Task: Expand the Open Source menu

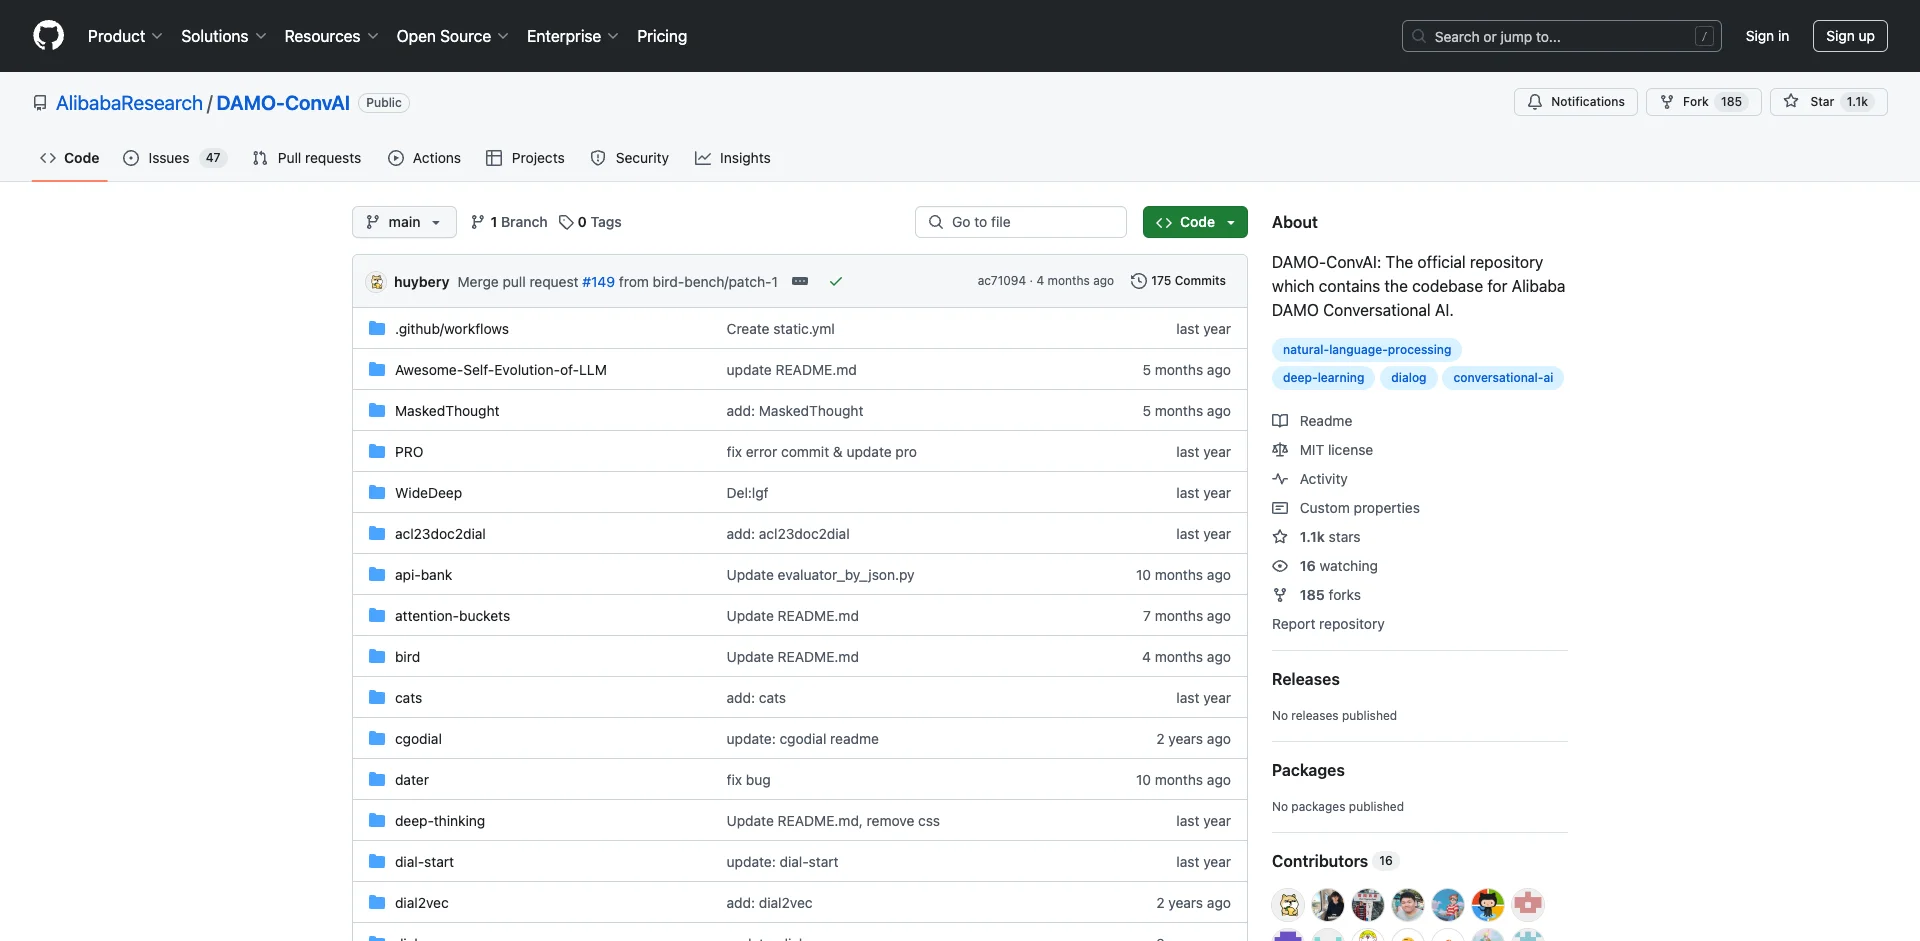Action: pos(453,36)
